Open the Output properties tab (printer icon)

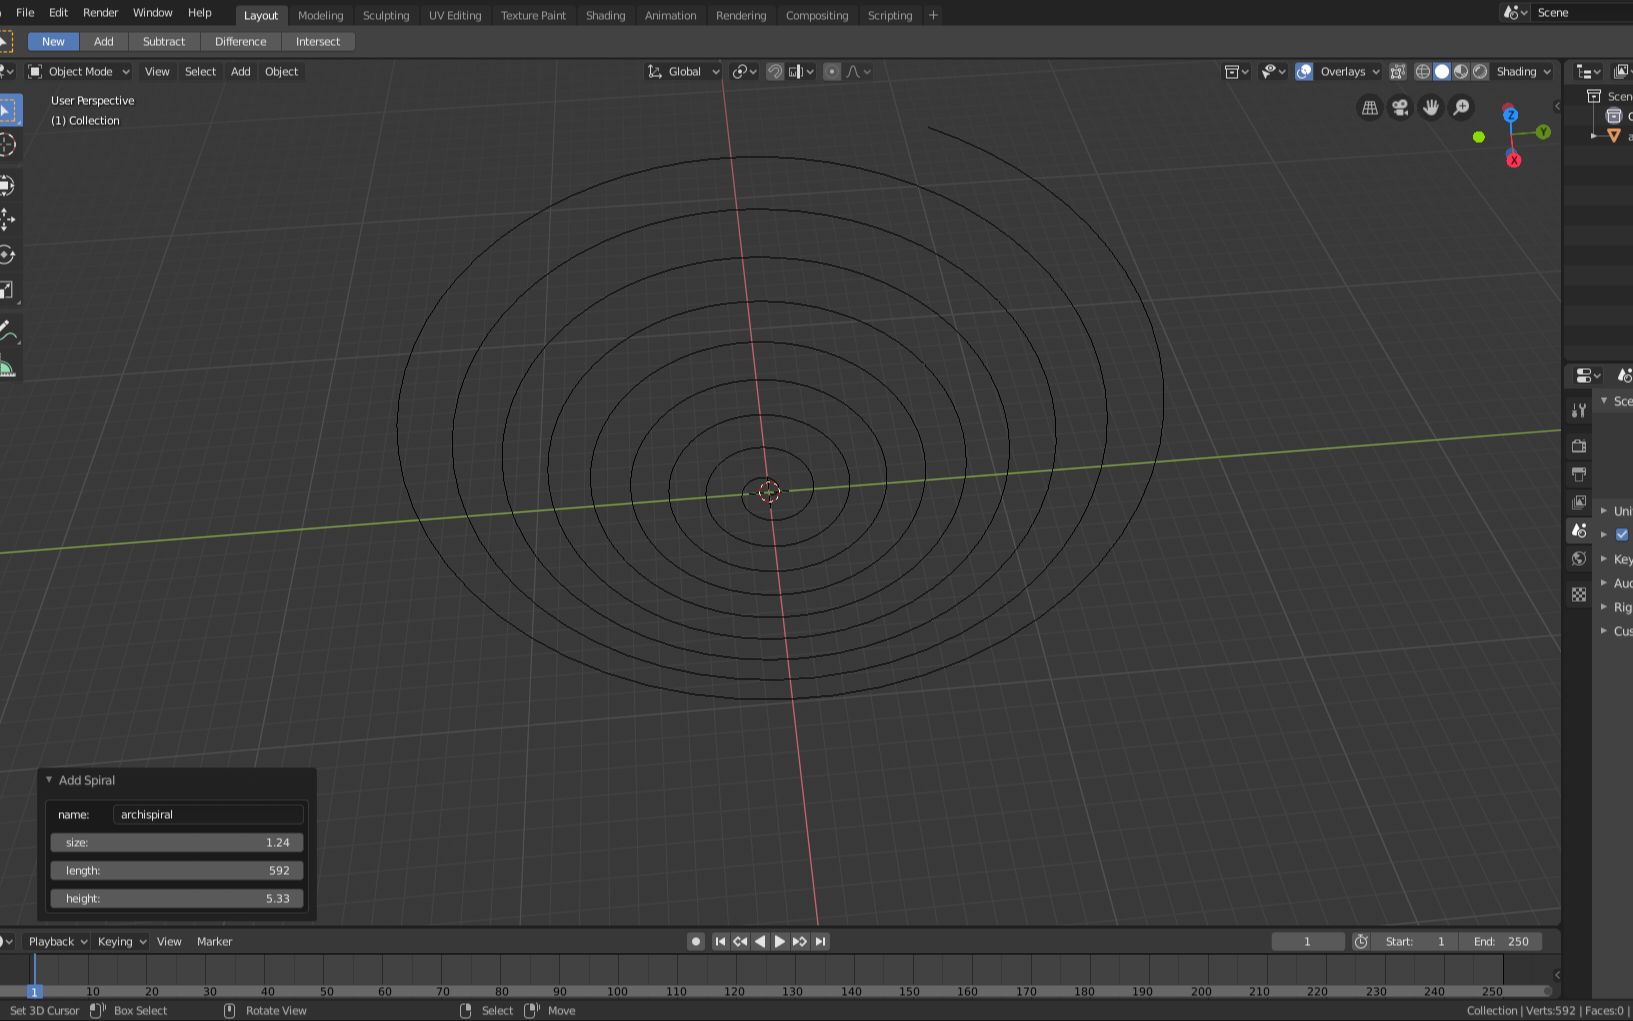[x=1578, y=475]
